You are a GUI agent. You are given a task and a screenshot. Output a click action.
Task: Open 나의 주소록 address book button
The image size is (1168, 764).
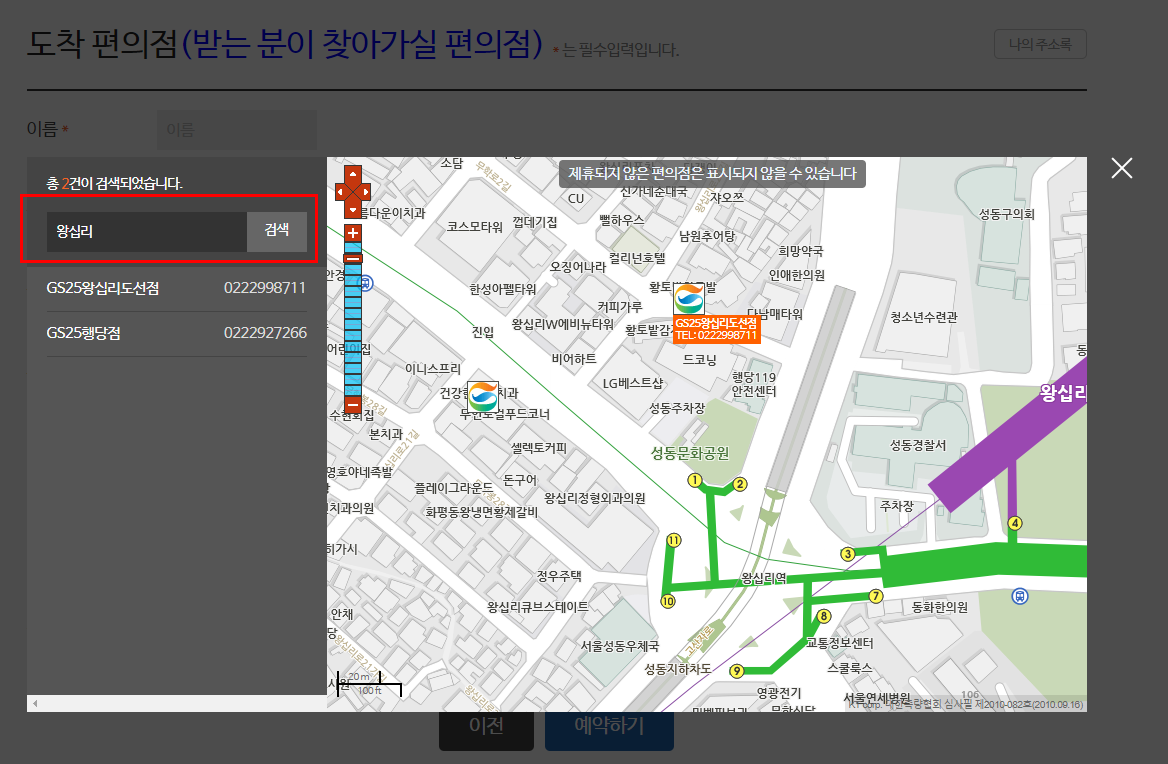point(1040,44)
